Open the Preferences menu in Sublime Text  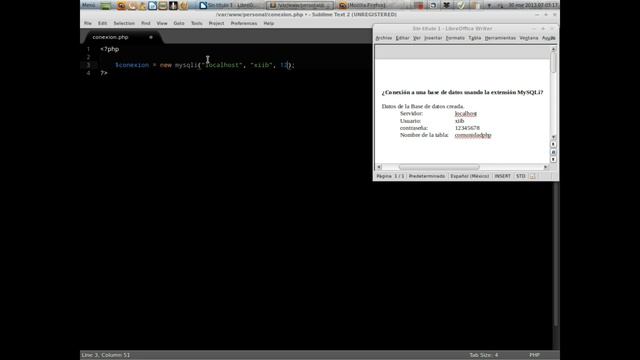[x=244, y=23]
